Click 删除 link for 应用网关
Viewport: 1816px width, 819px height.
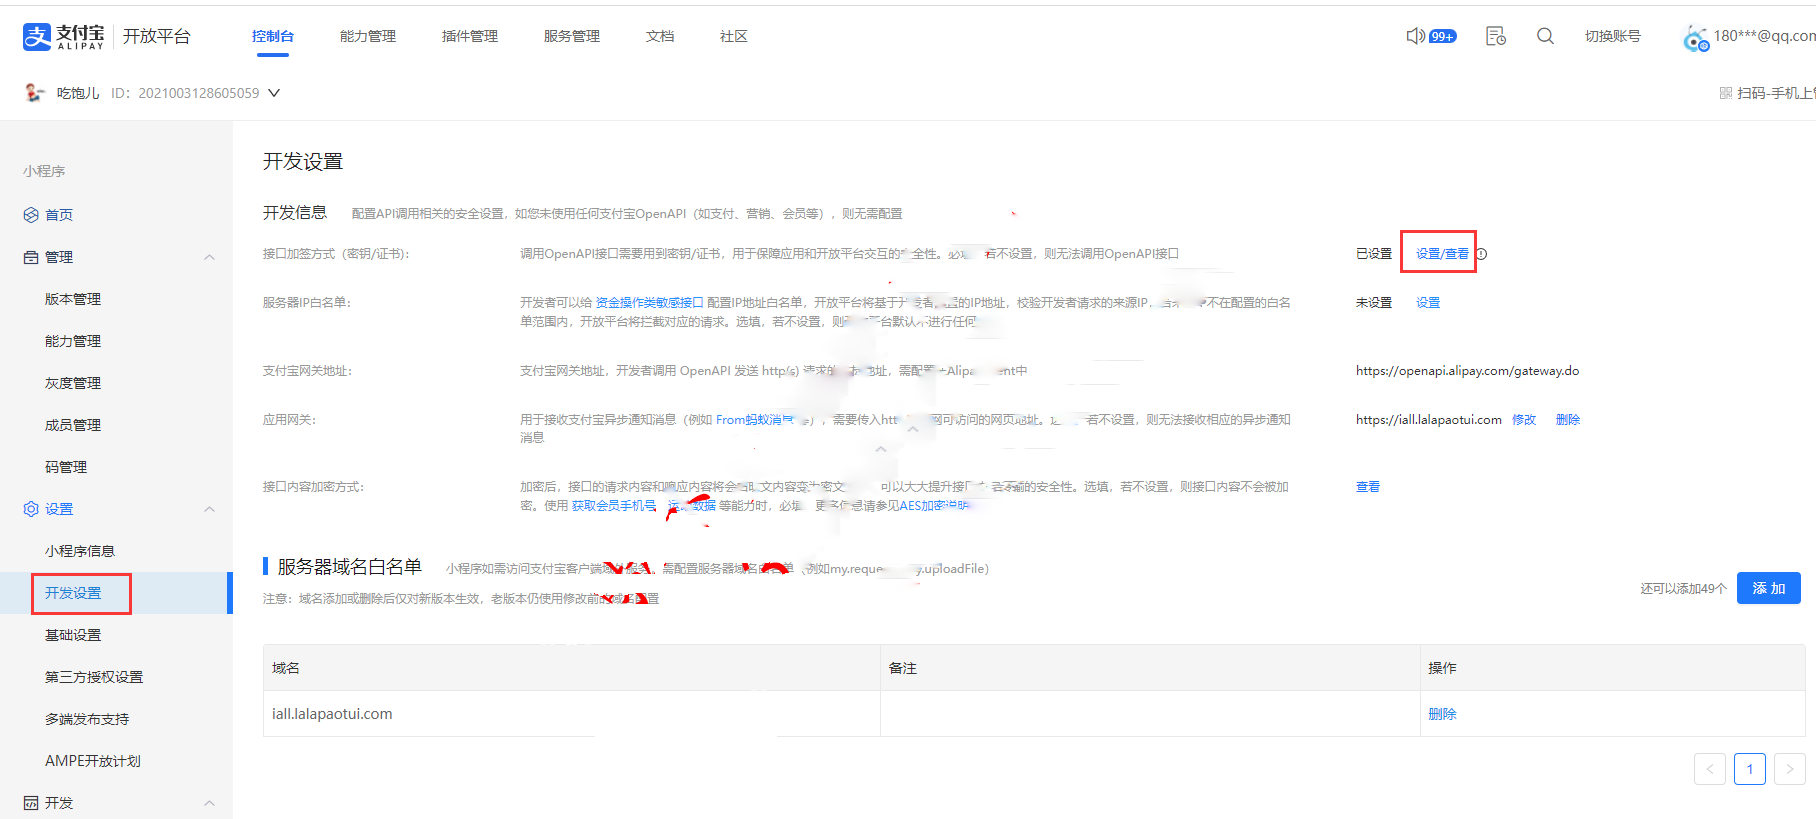coord(1568,420)
